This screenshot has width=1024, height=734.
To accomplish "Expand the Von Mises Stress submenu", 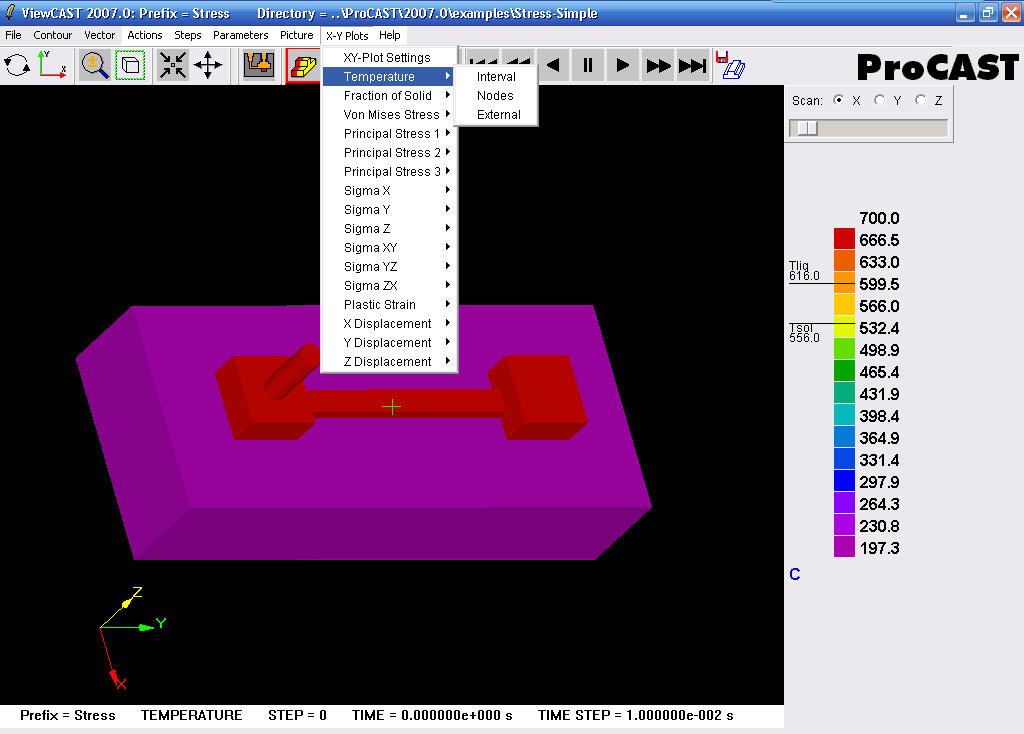I will point(389,114).
